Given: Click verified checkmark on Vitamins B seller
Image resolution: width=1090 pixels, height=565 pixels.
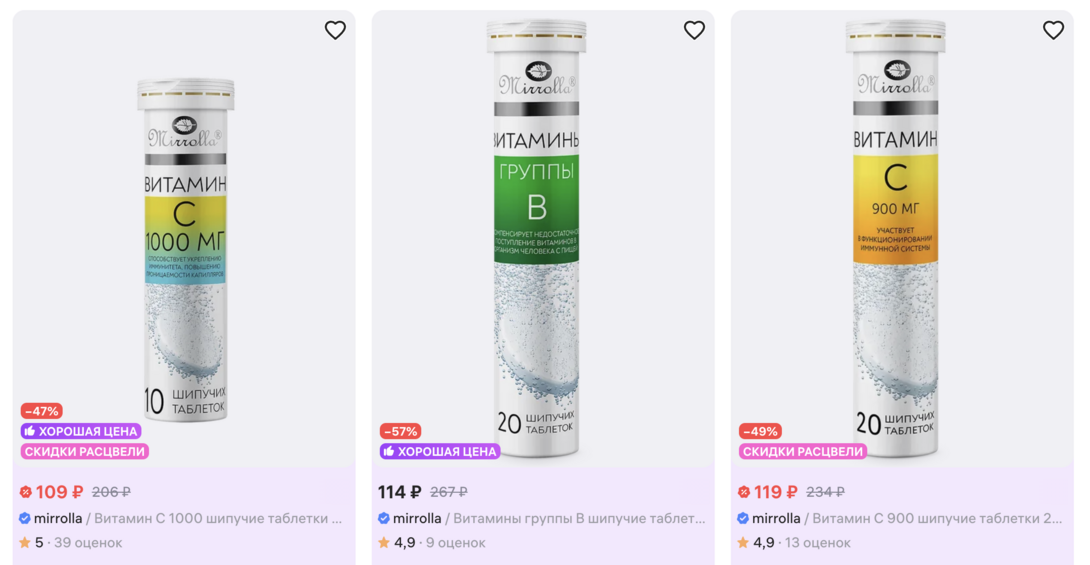Looking at the screenshot, I should [x=384, y=519].
